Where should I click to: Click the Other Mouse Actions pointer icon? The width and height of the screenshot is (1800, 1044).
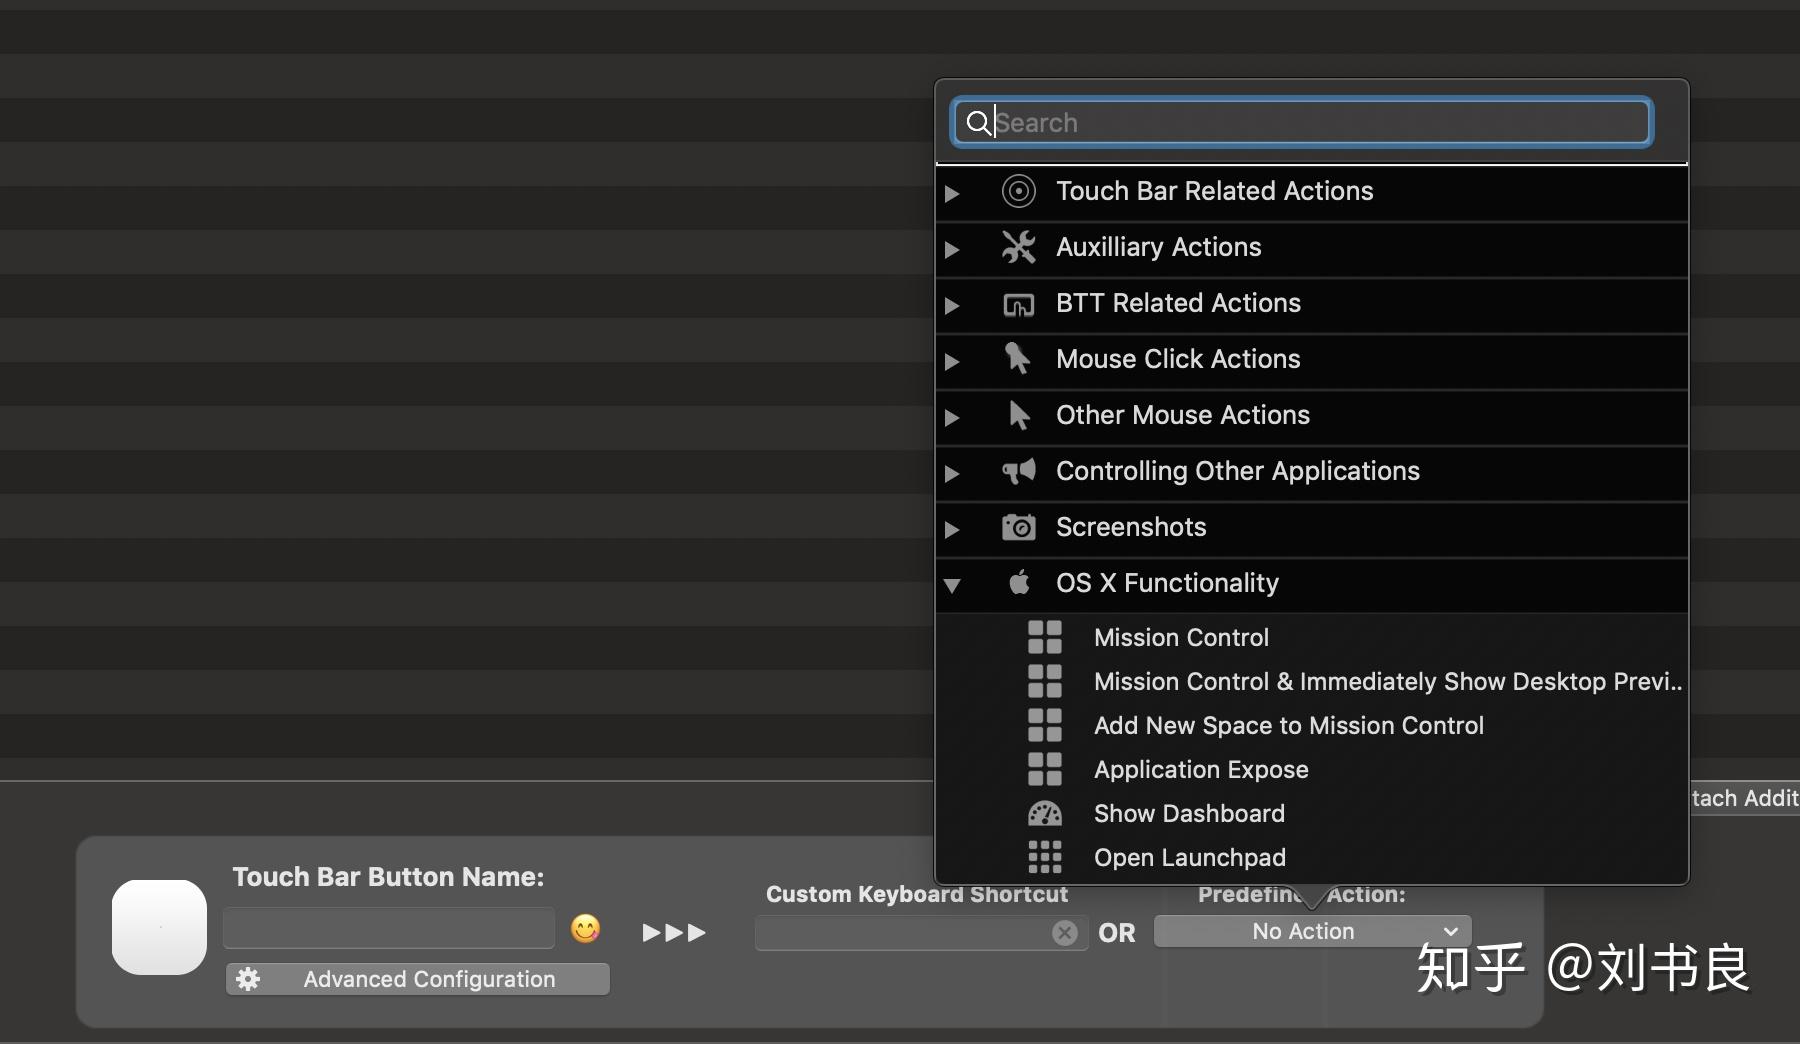[x=1018, y=415]
